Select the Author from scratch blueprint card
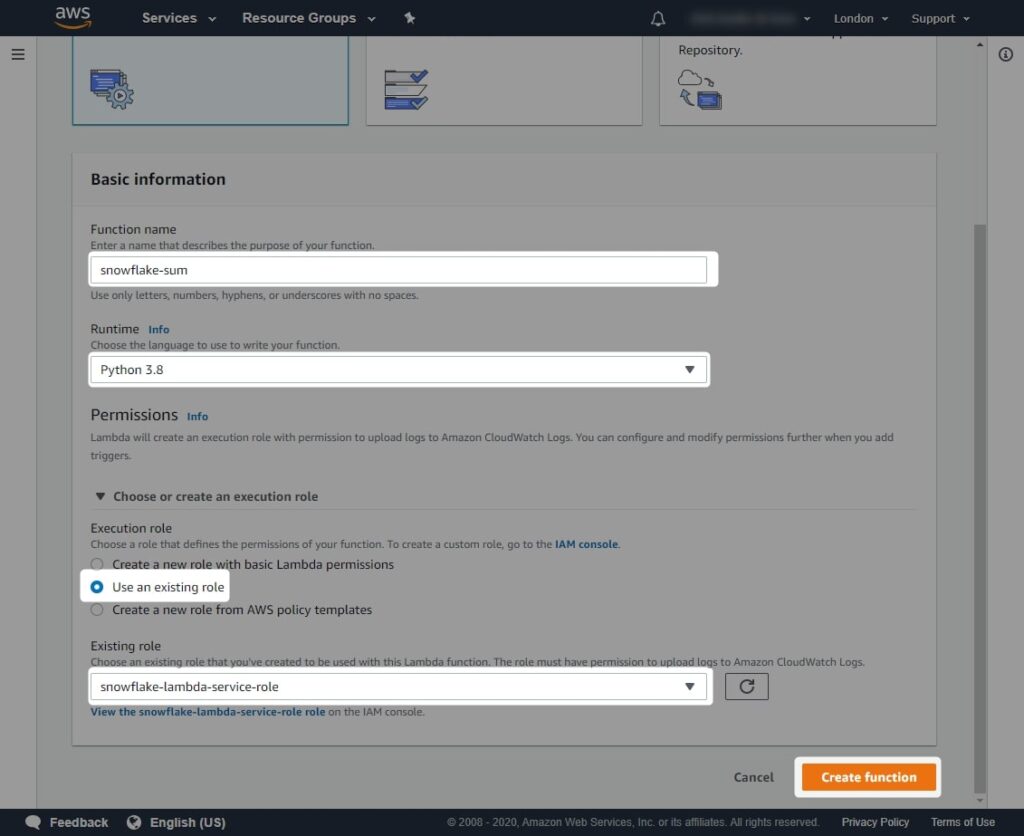 pos(210,85)
